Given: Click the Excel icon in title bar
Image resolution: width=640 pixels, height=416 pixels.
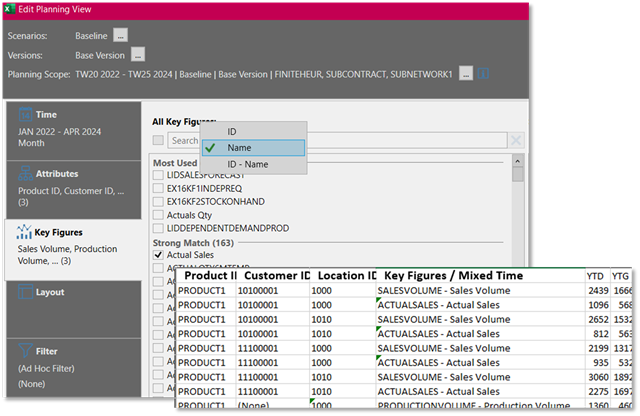Looking at the screenshot, I should [10, 9].
